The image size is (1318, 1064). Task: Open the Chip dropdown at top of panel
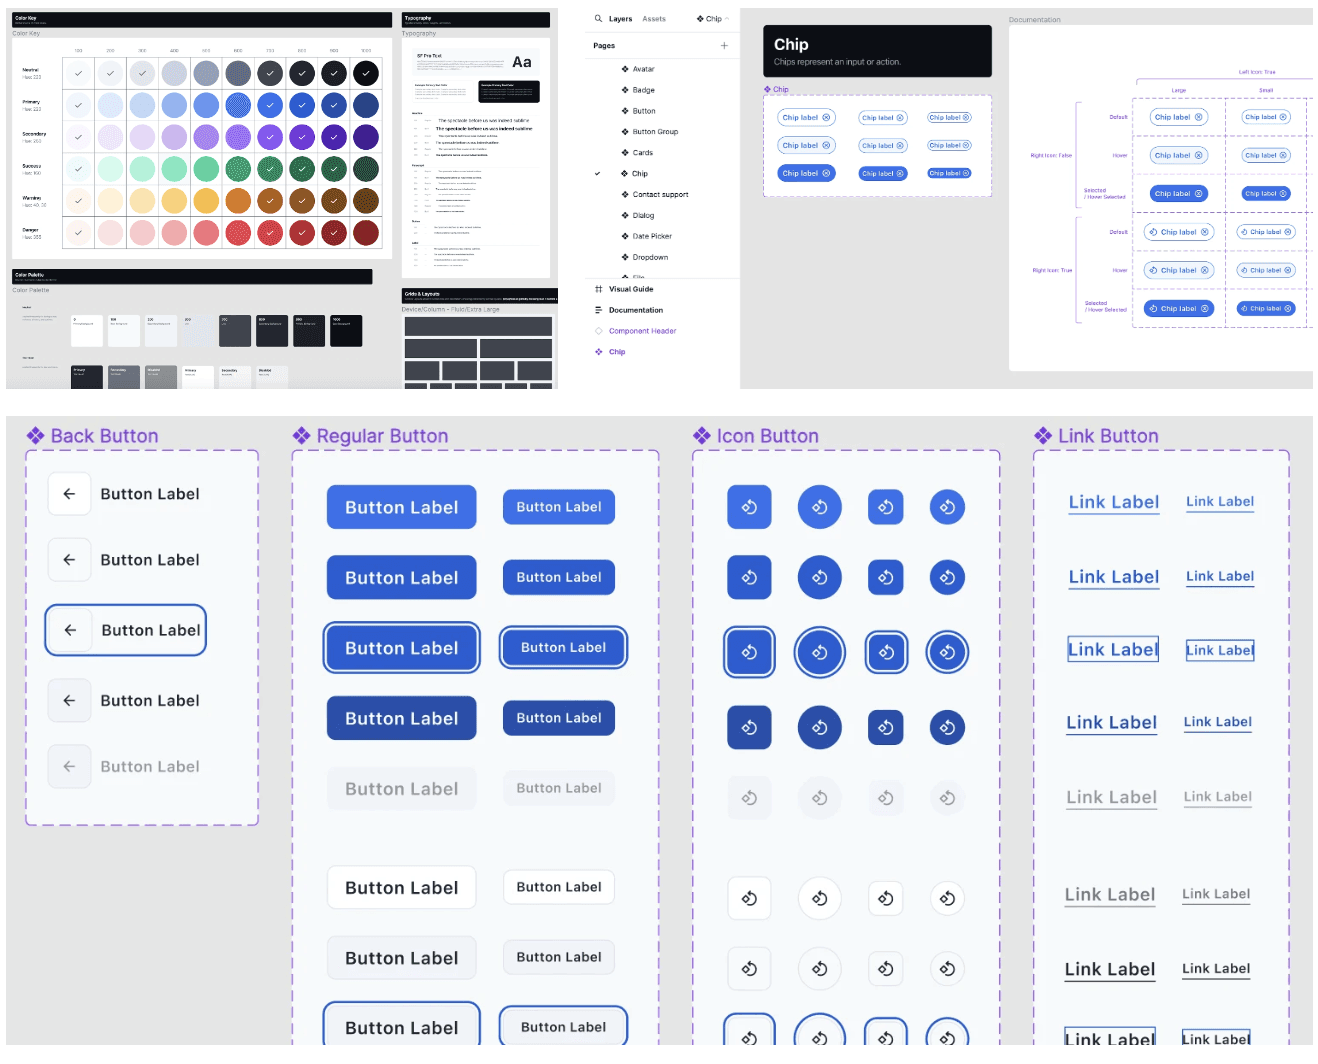point(712,18)
